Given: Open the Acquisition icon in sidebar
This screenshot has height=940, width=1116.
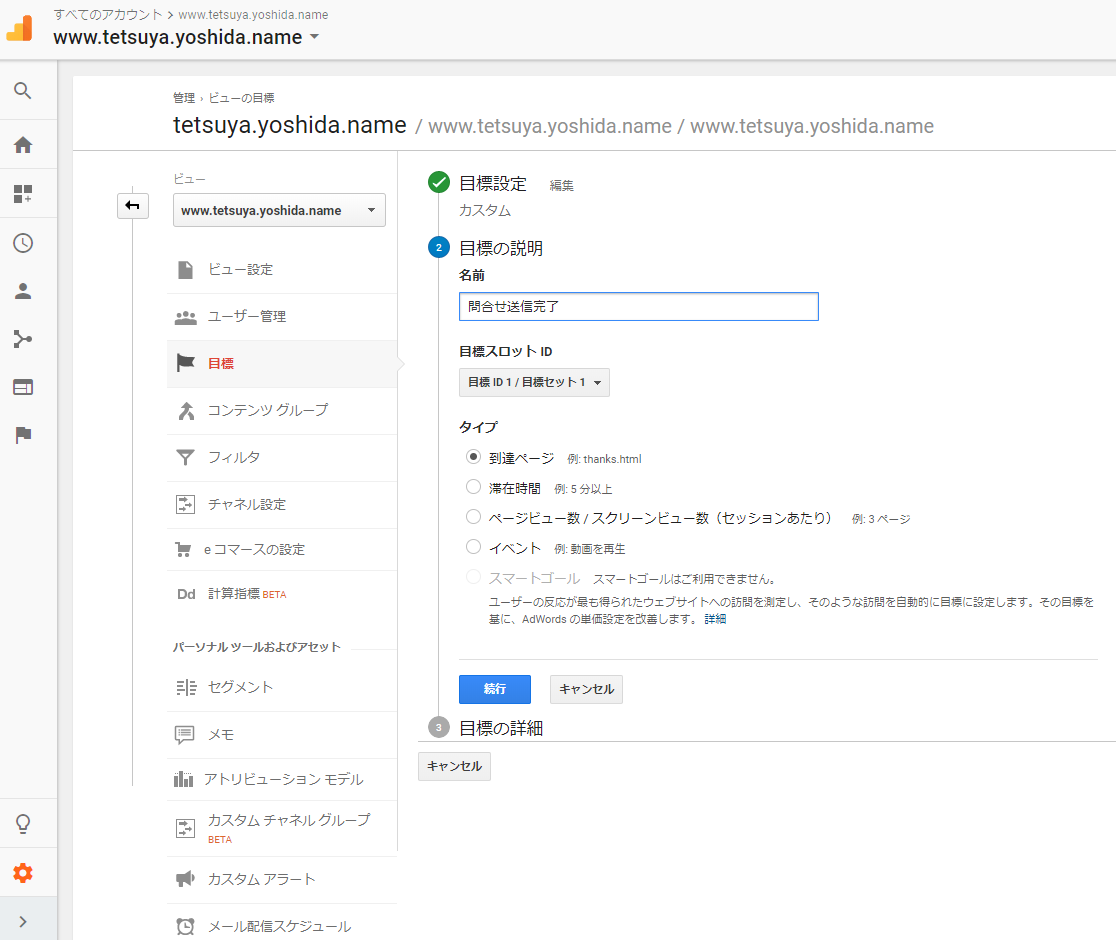Looking at the screenshot, I should click(x=22, y=339).
